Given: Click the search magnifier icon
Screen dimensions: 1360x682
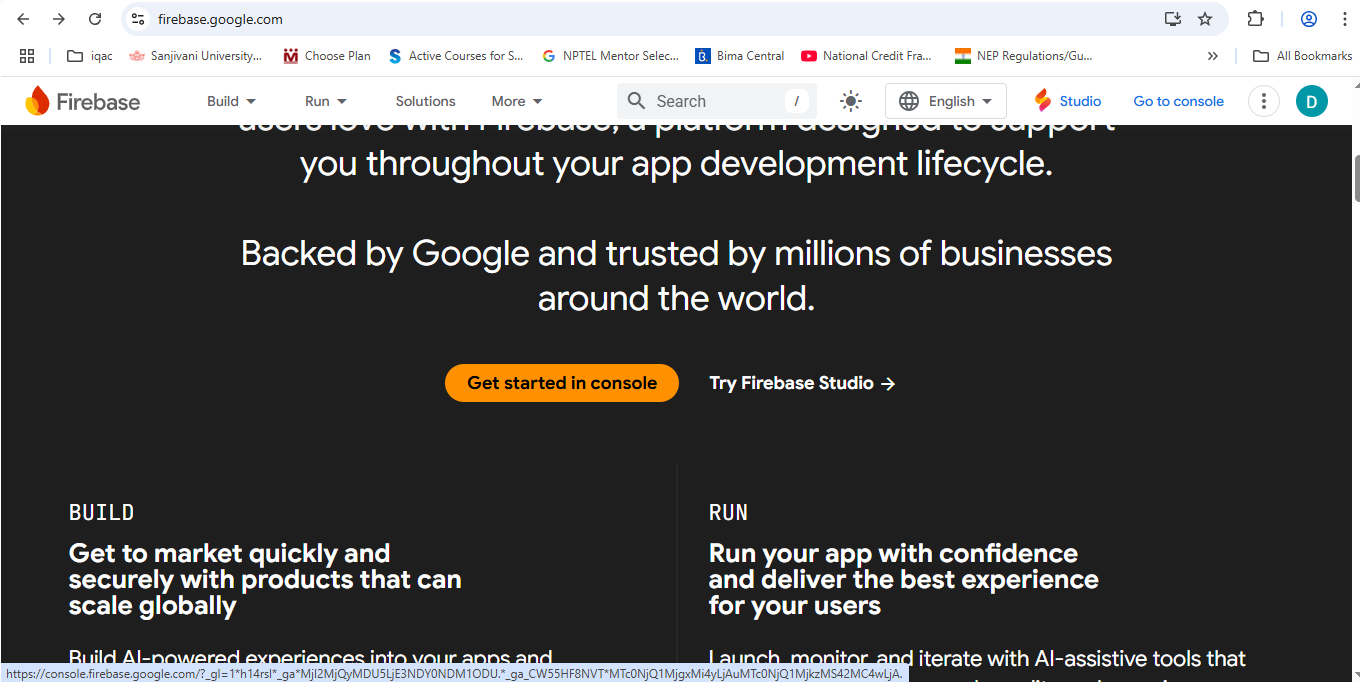Looking at the screenshot, I should point(636,101).
